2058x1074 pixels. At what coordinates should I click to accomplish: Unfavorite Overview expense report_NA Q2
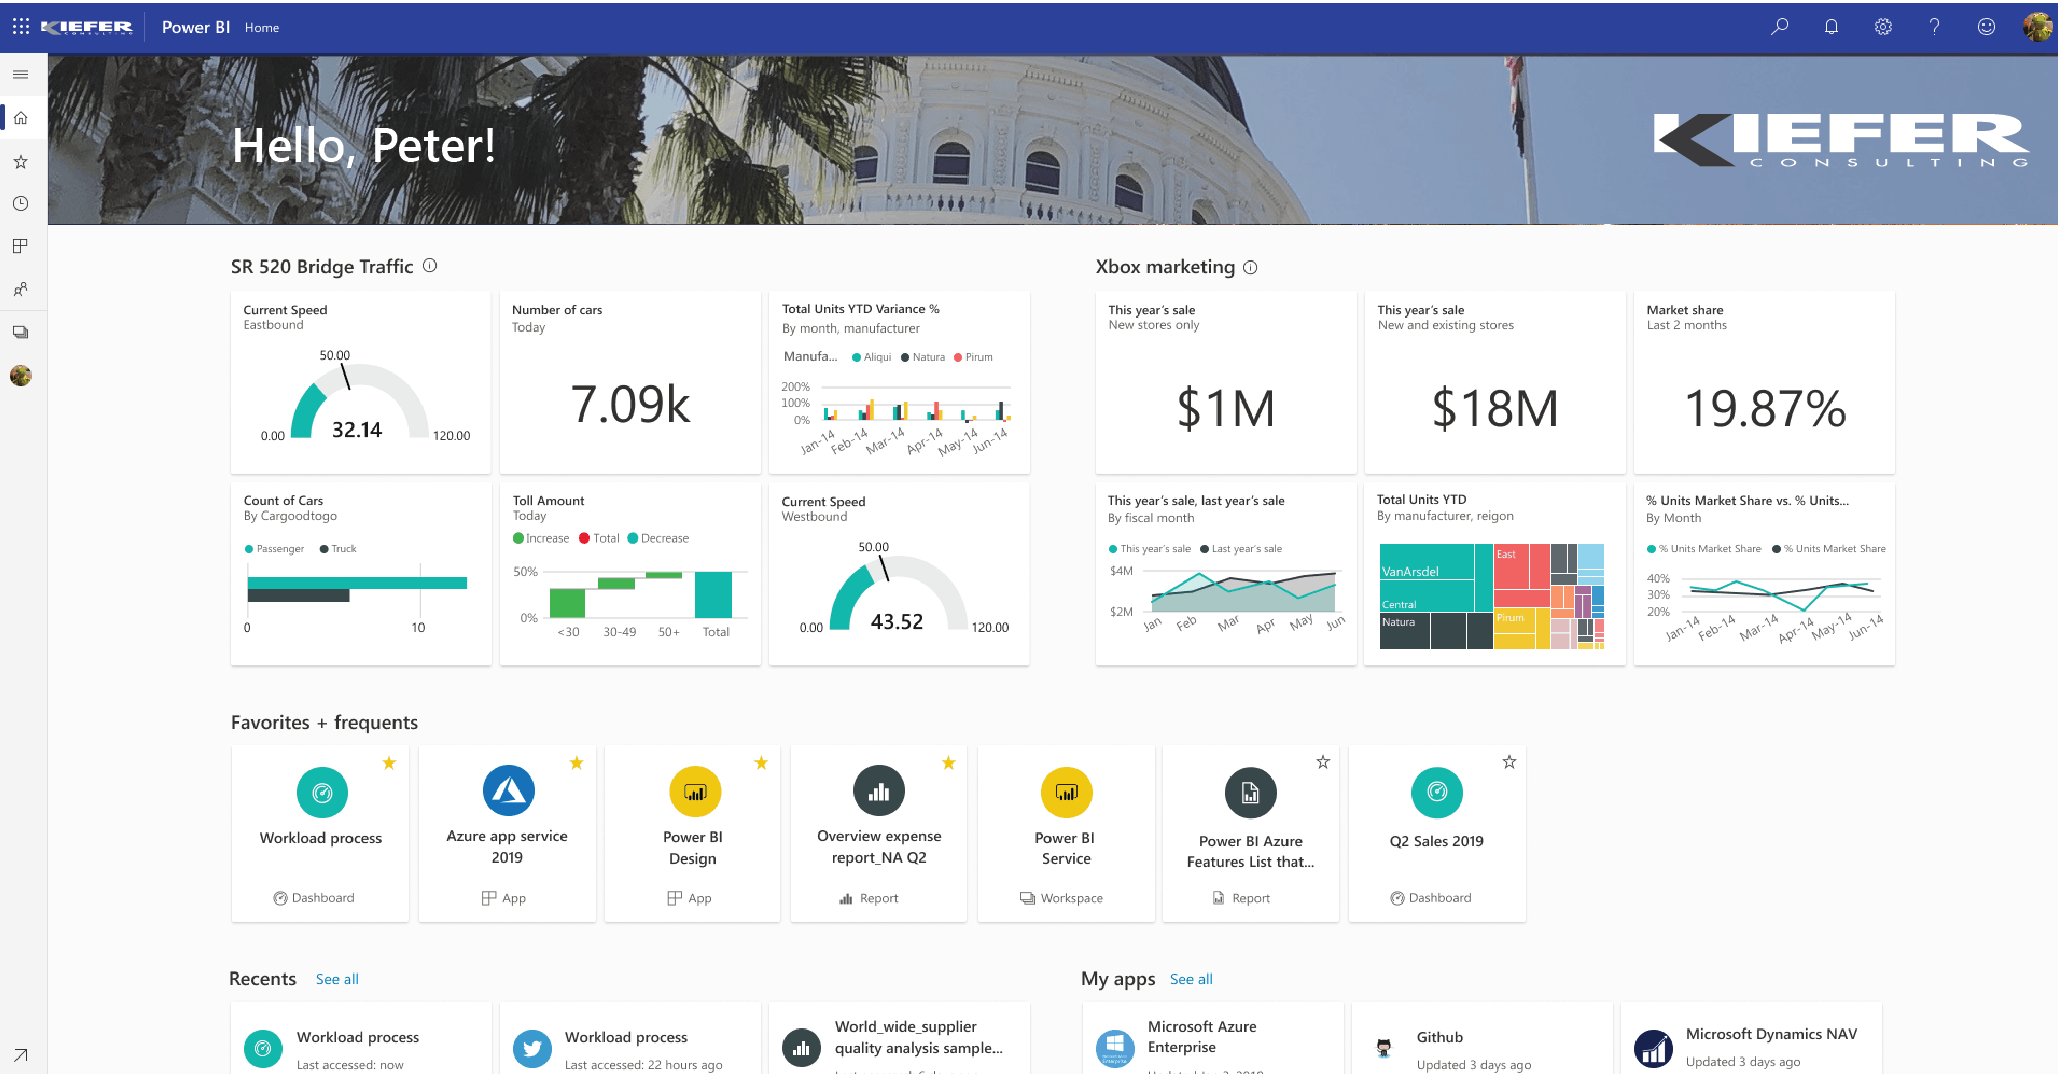(x=948, y=763)
